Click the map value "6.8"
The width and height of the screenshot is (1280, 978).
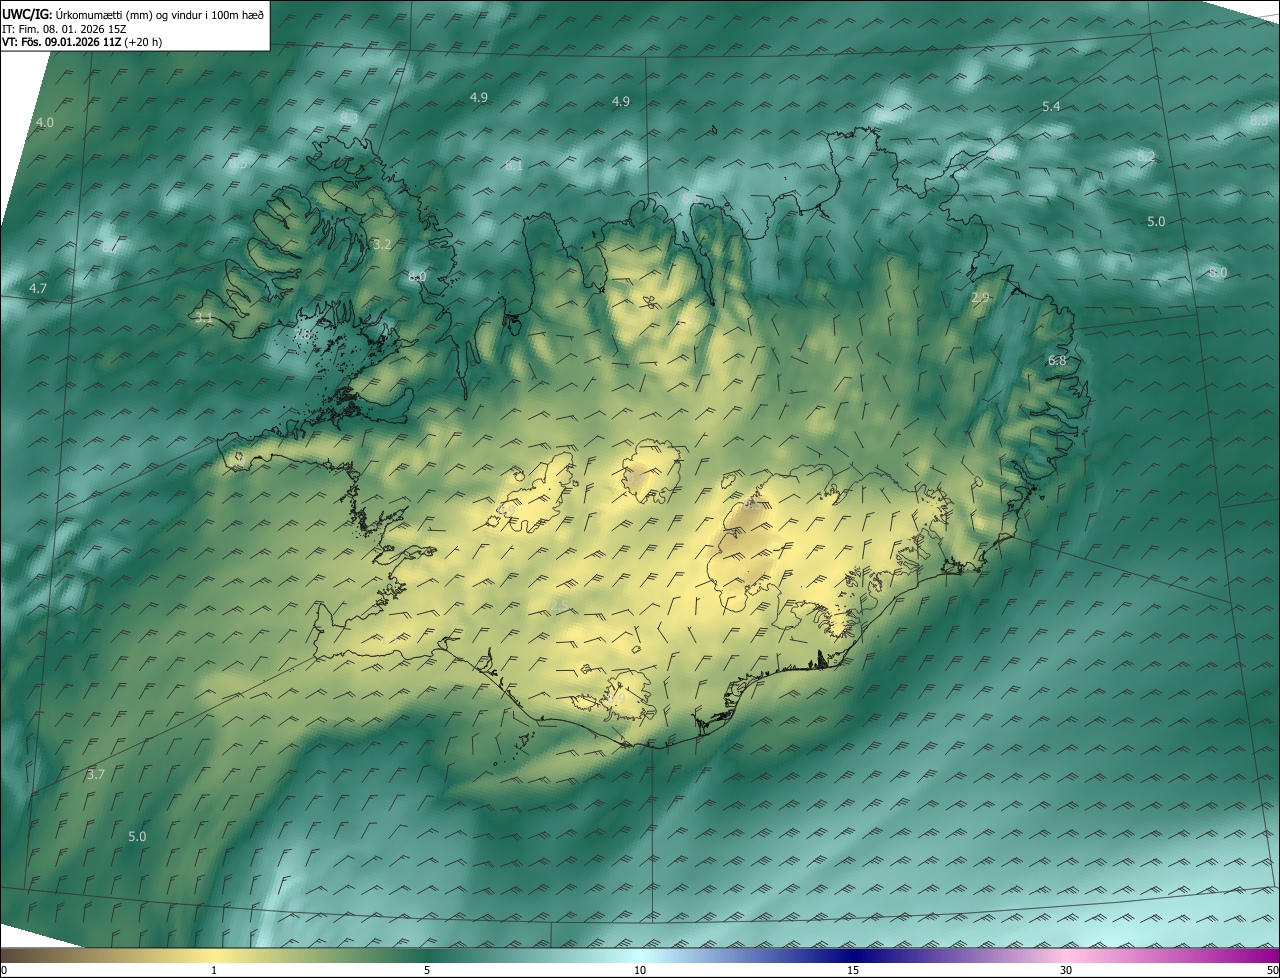[1057, 361]
